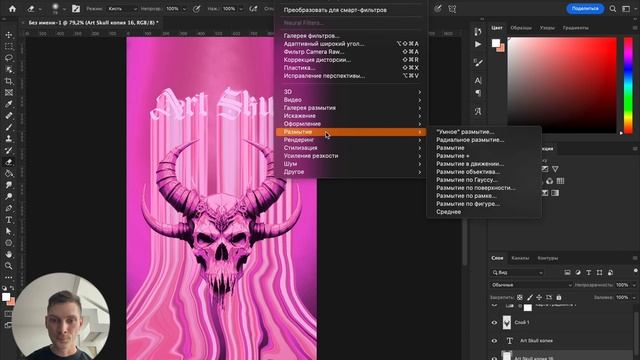Select the History Brush tool
This screenshot has height=360, width=640.
pyautogui.click(x=9, y=150)
